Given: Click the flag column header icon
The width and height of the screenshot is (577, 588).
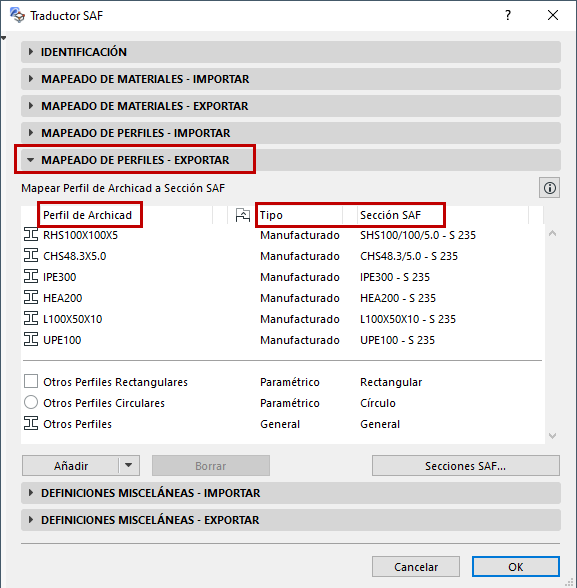Looking at the screenshot, I should pyautogui.click(x=243, y=215).
